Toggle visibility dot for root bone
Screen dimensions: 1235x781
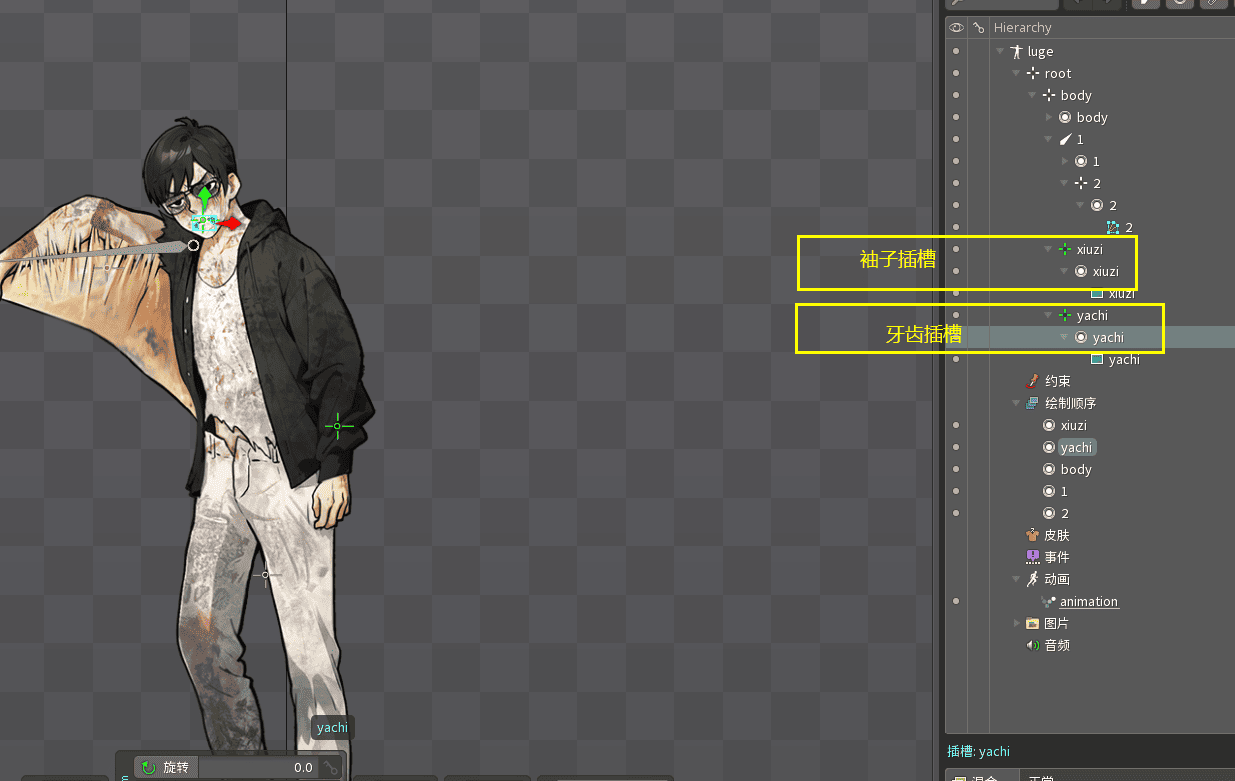(956, 73)
